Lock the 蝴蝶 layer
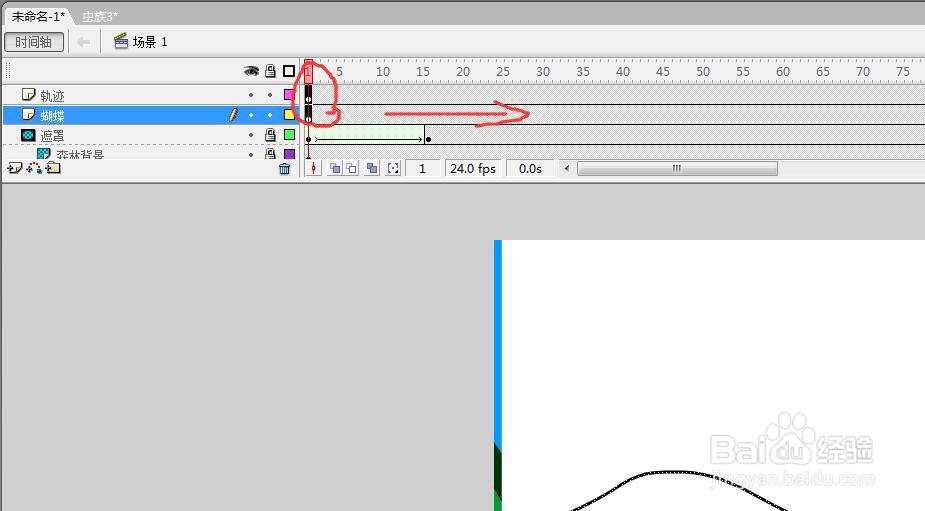 [270, 115]
